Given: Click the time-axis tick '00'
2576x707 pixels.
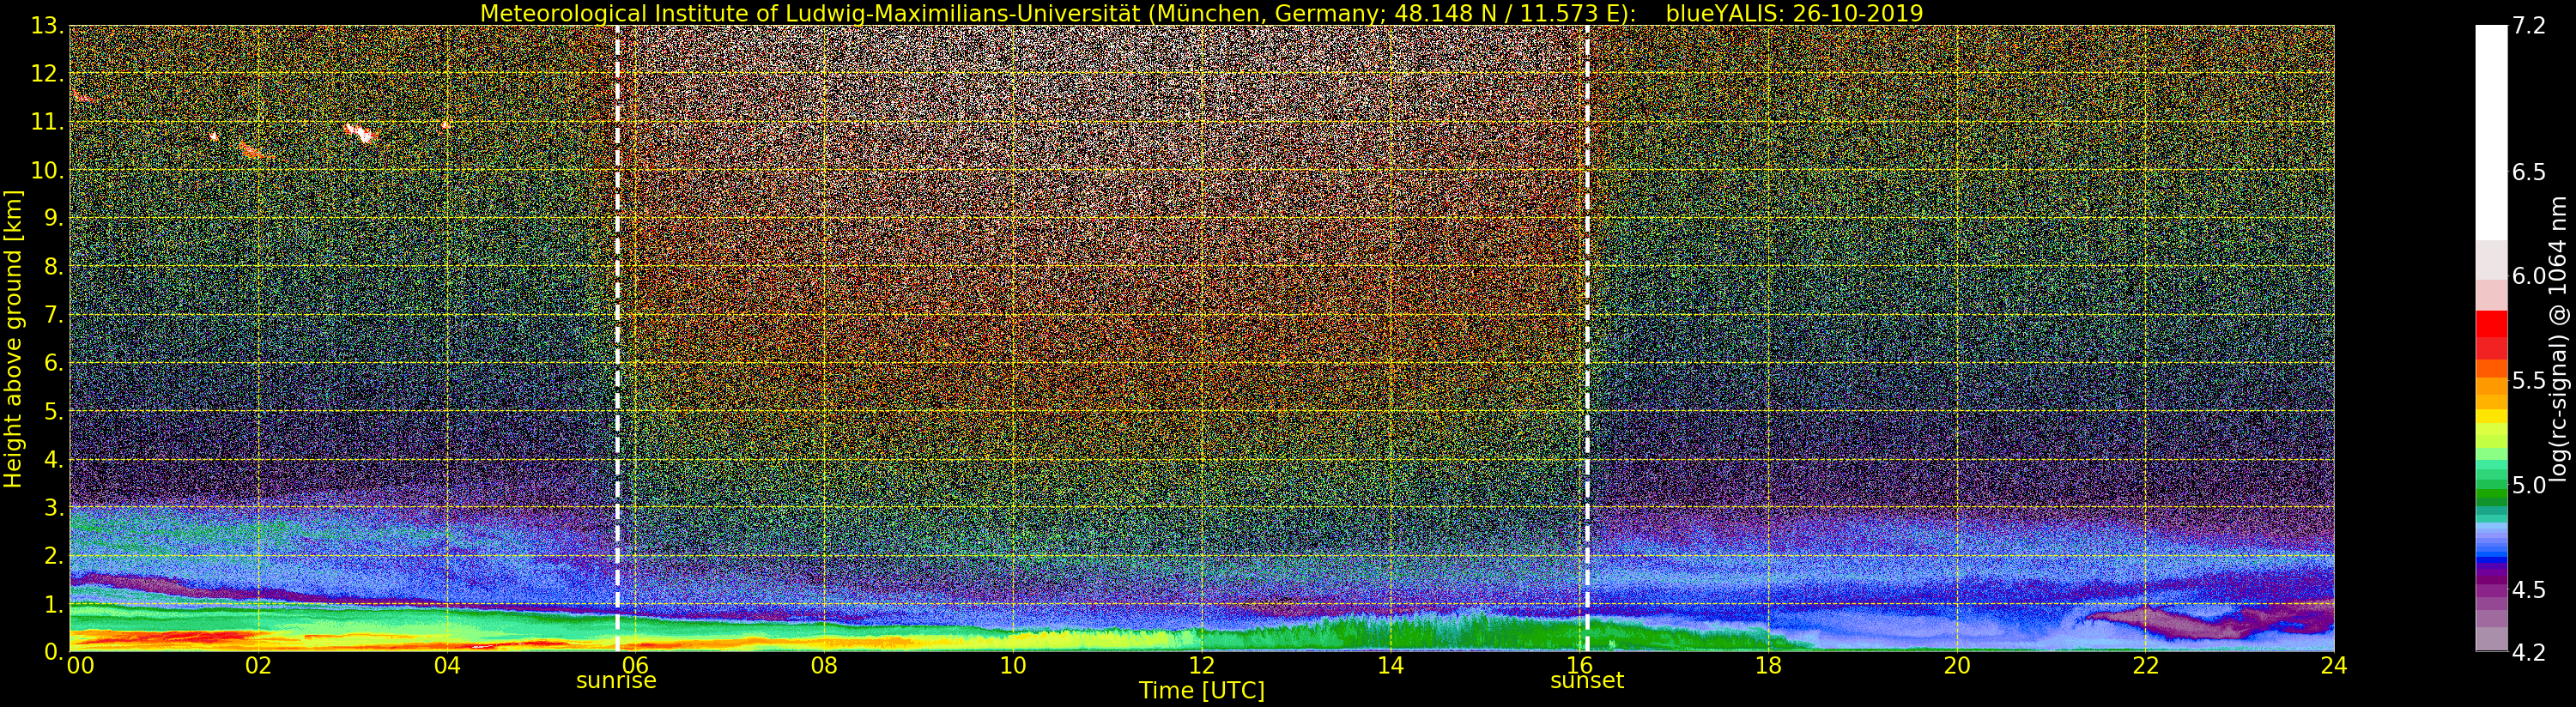Looking at the screenshot, I should 80,666.
